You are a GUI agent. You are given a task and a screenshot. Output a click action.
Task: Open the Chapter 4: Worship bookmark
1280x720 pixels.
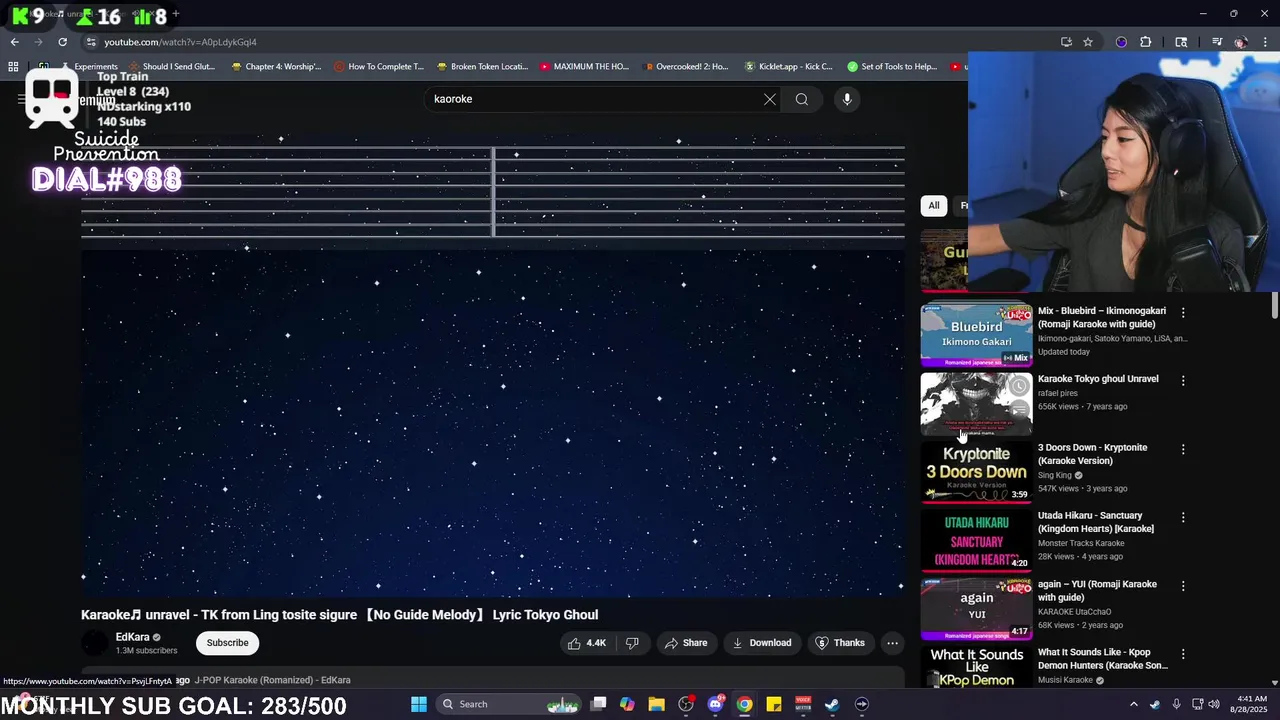(x=277, y=67)
